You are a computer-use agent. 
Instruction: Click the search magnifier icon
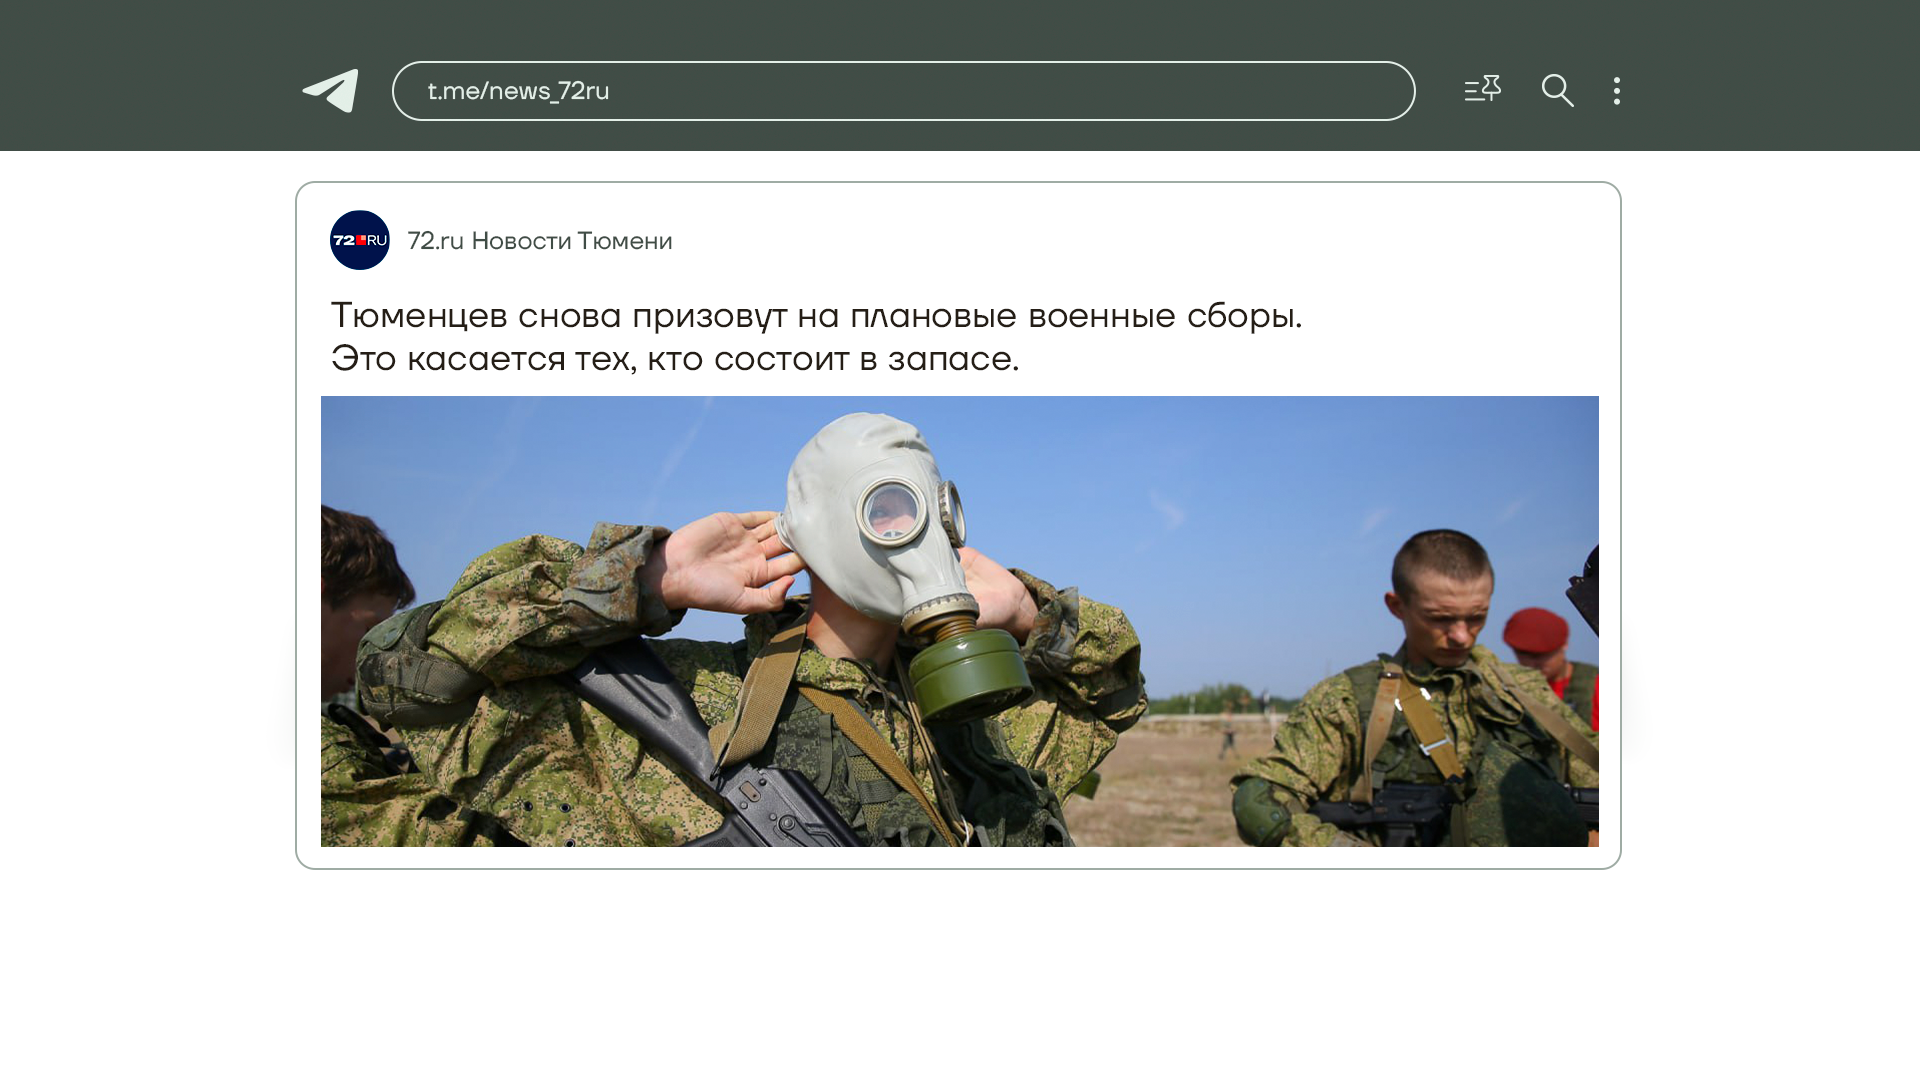[1557, 91]
